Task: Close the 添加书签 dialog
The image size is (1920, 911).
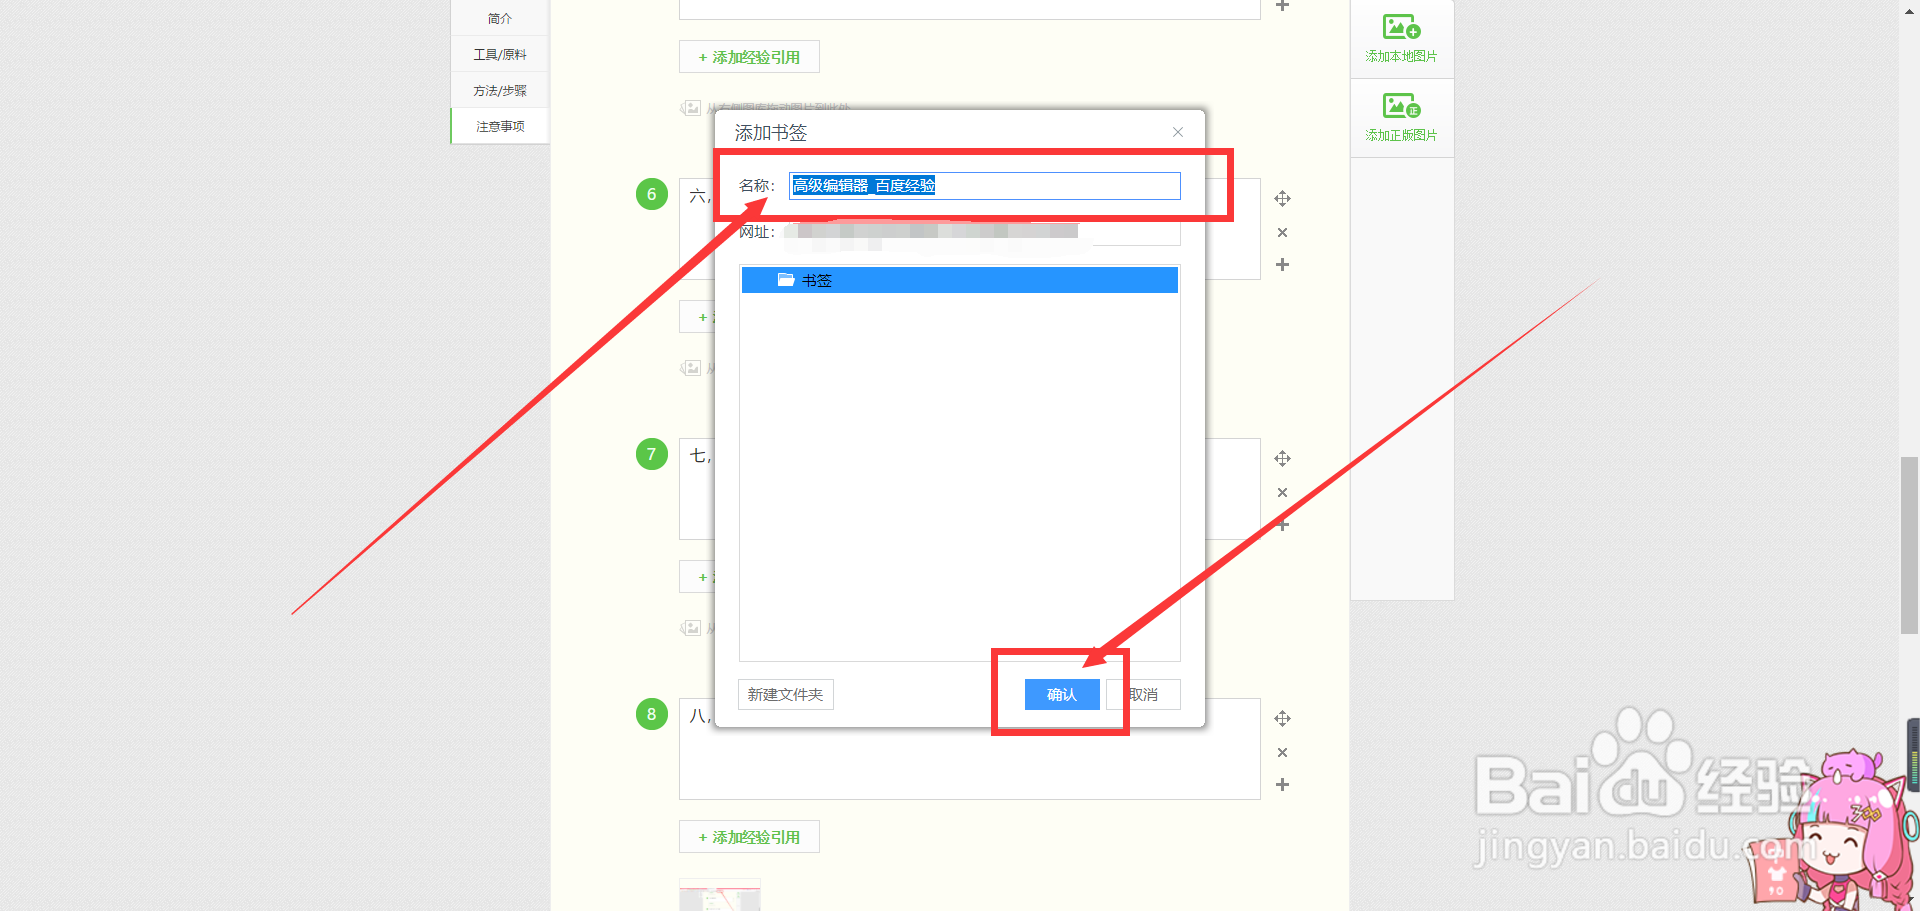Action: click(1178, 132)
